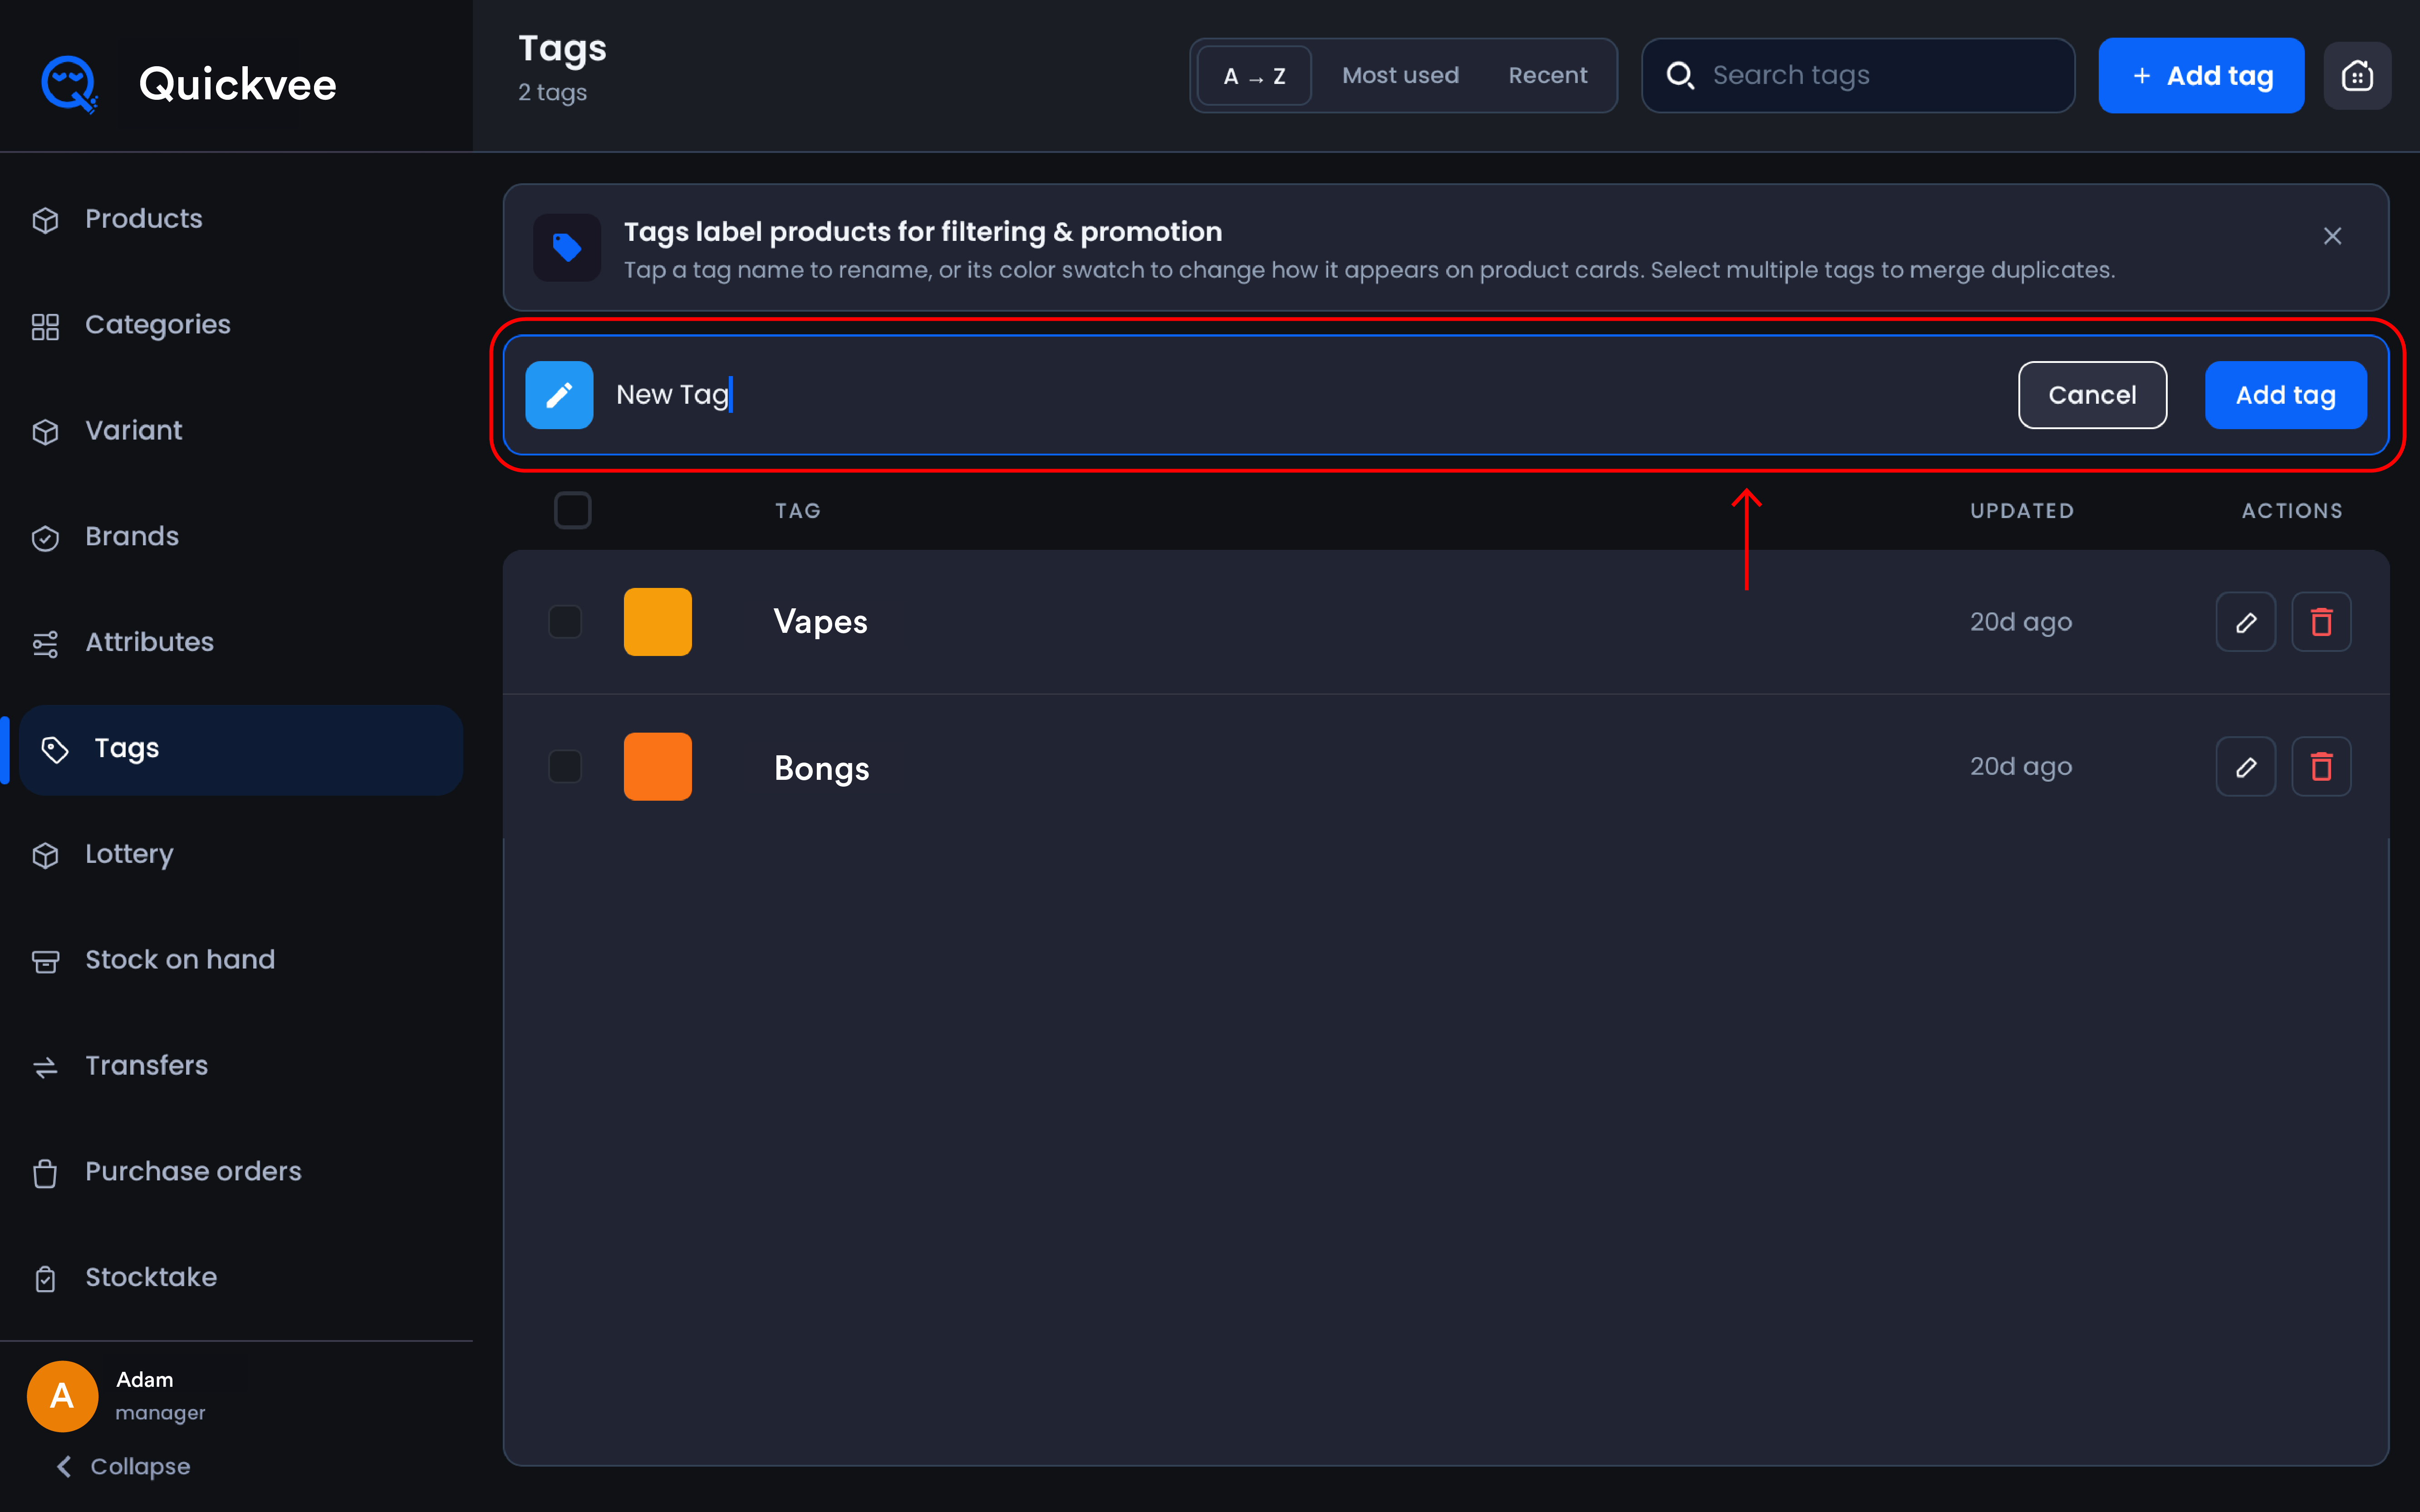Cancel the new tag entry
Viewport: 2420px width, 1512px height.
pyautogui.click(x=2092, y=395)
